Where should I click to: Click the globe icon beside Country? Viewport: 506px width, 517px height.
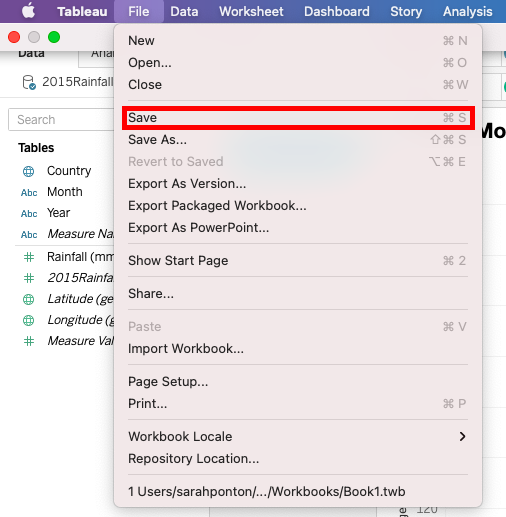tap(28, 171)
